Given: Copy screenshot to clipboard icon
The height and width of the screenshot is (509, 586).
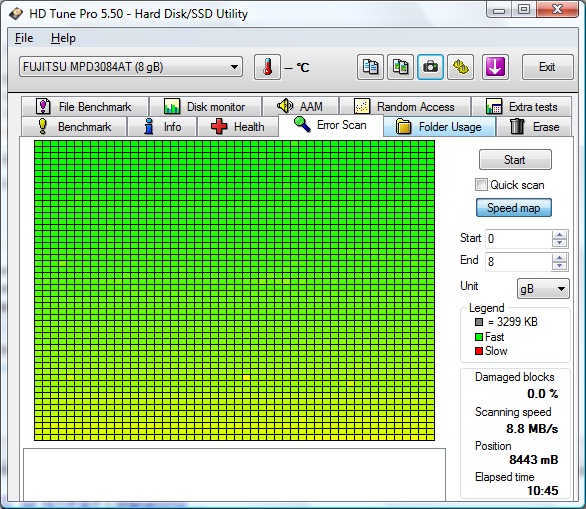Looking at the screenshot, I should (400, 67).
